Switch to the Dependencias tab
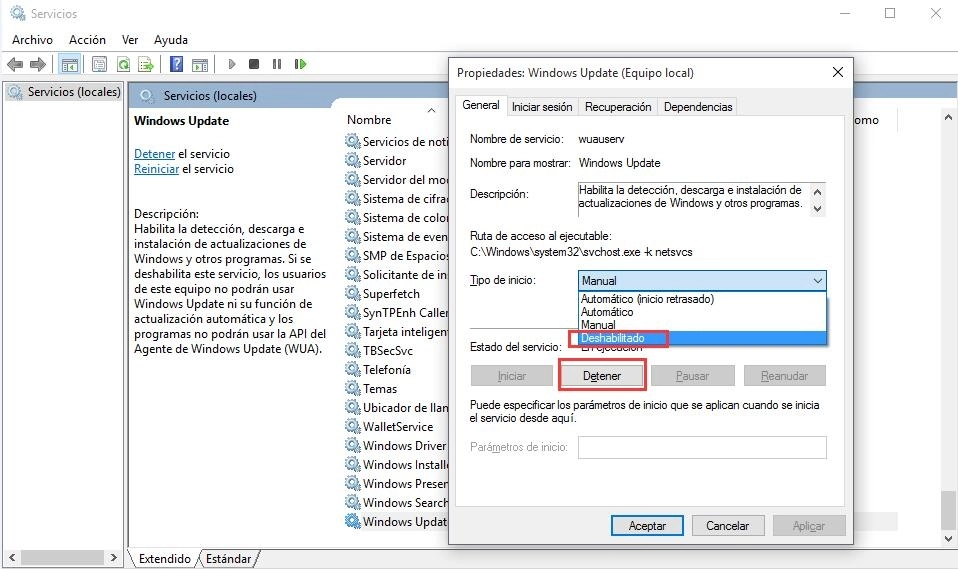The width and height of the screenshot is (958, 569). (698, 107)
